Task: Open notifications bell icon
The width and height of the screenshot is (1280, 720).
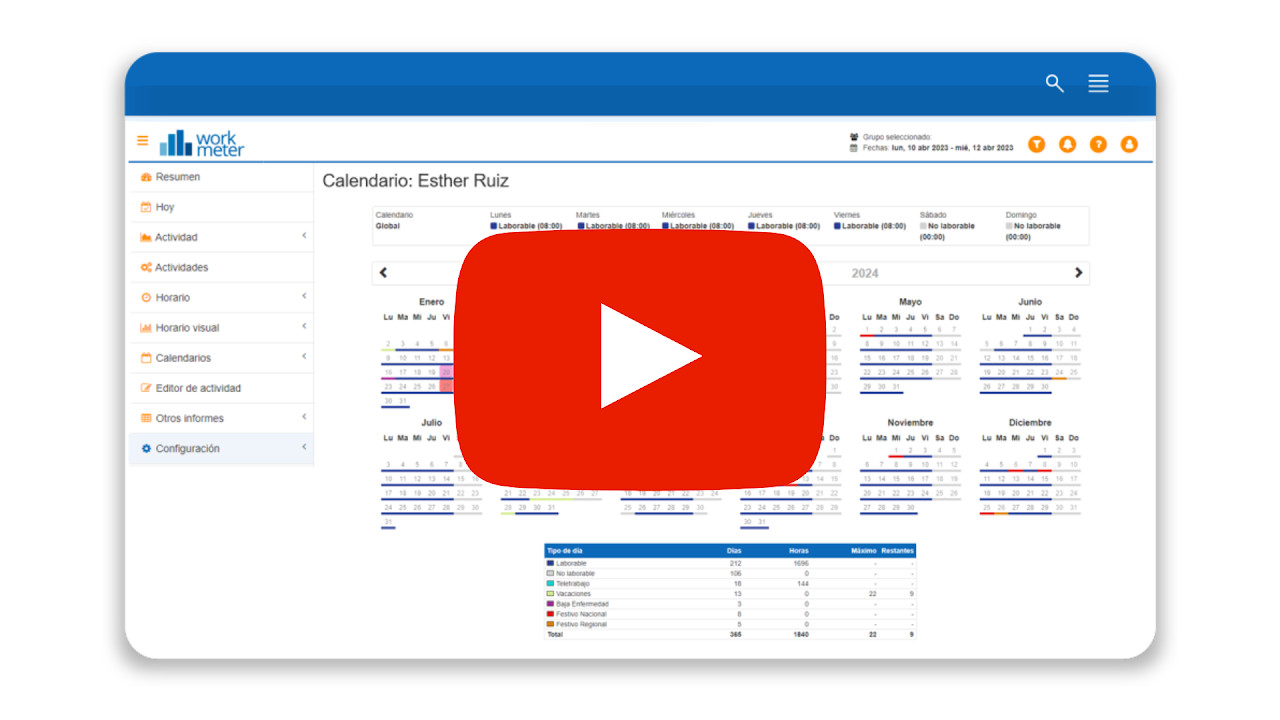Action: [x=1067, y=144]
